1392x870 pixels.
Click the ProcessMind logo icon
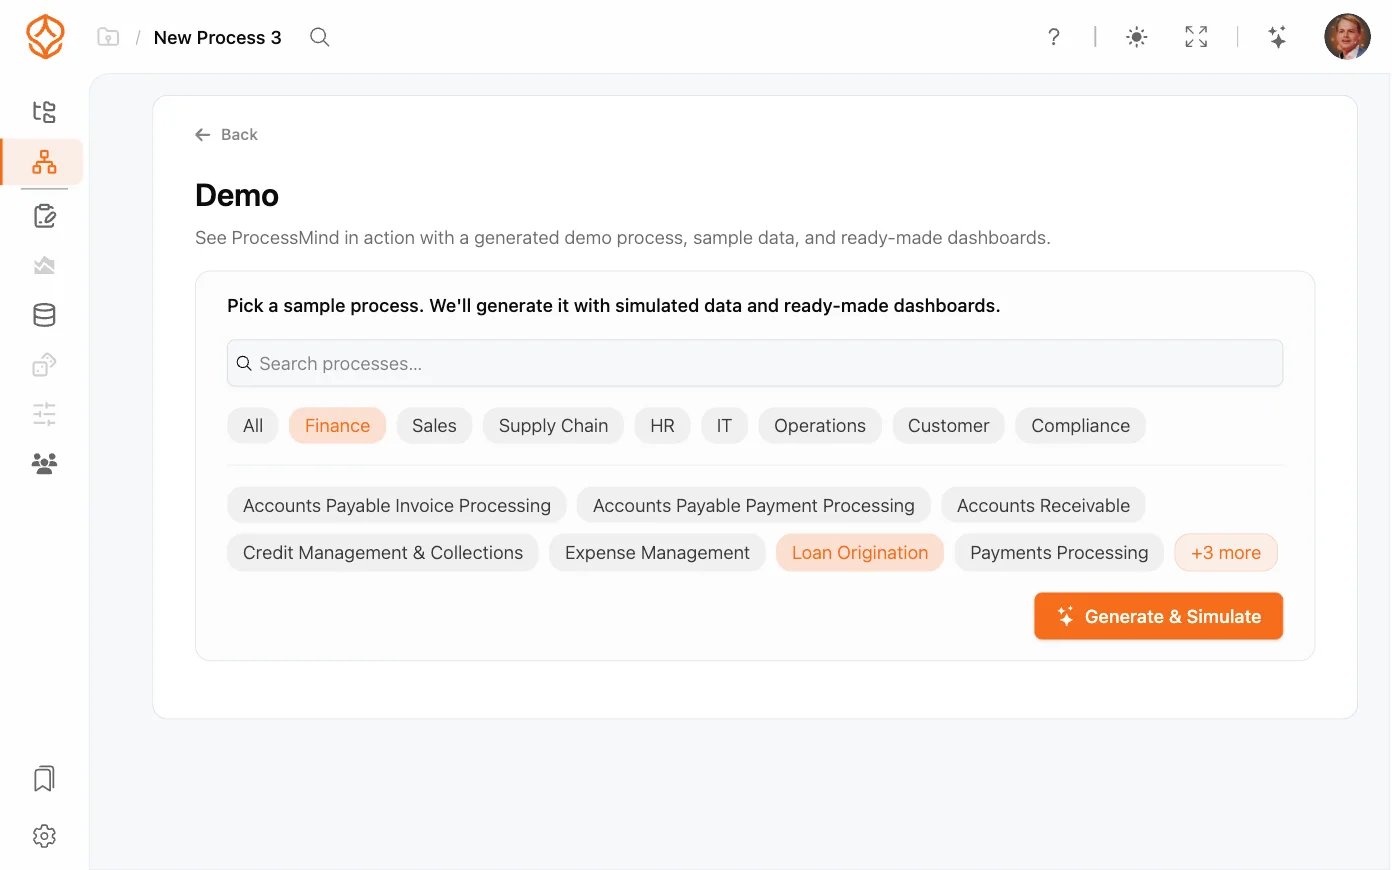(x=45, y=37)
